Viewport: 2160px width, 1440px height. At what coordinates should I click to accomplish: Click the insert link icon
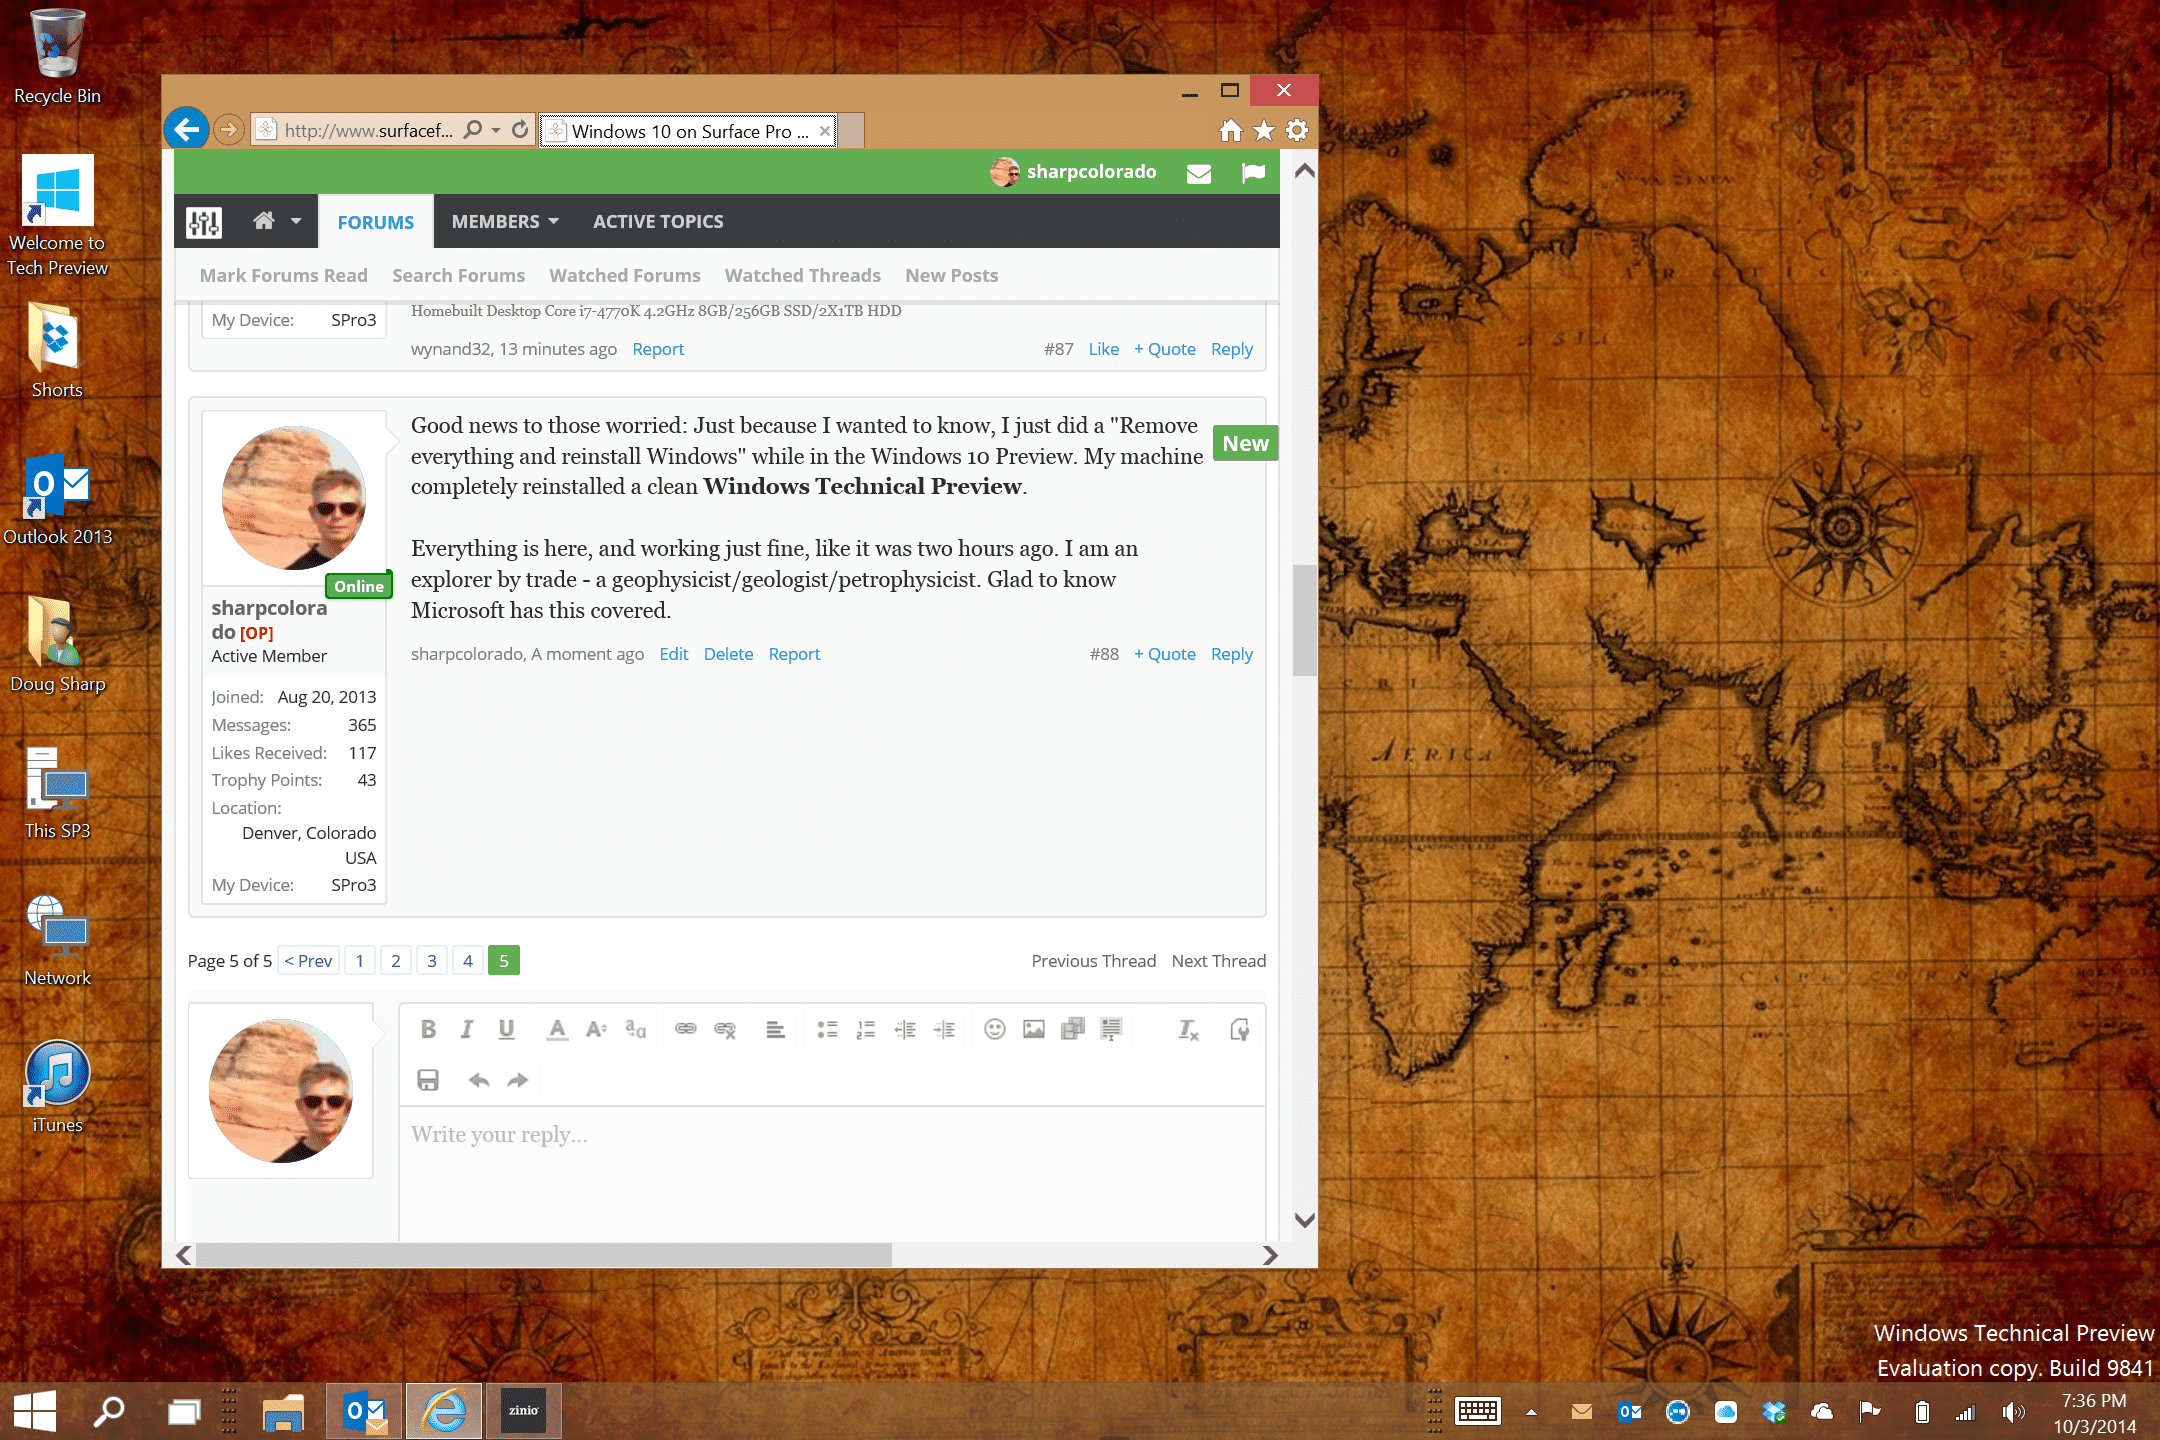click(685, 1029)
